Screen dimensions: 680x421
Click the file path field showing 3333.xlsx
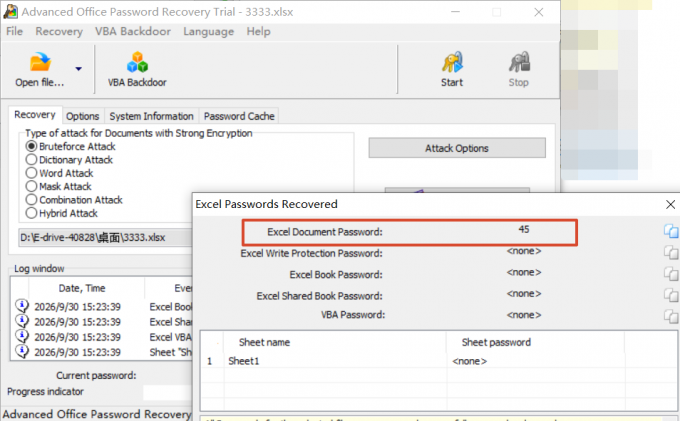click(105, 238)
